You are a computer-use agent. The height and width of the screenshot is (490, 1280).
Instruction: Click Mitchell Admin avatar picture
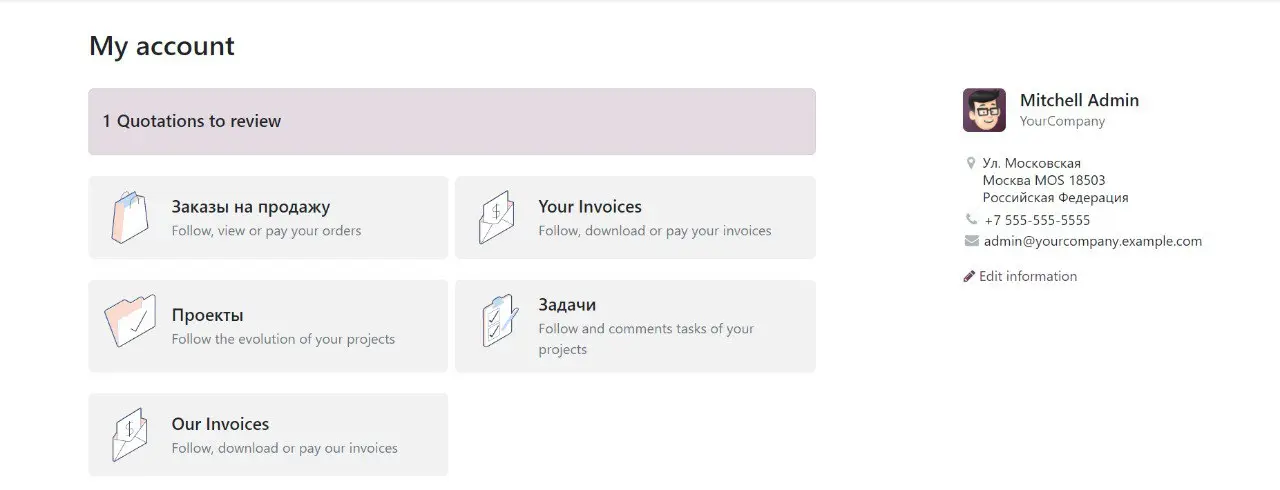(984, 110)
